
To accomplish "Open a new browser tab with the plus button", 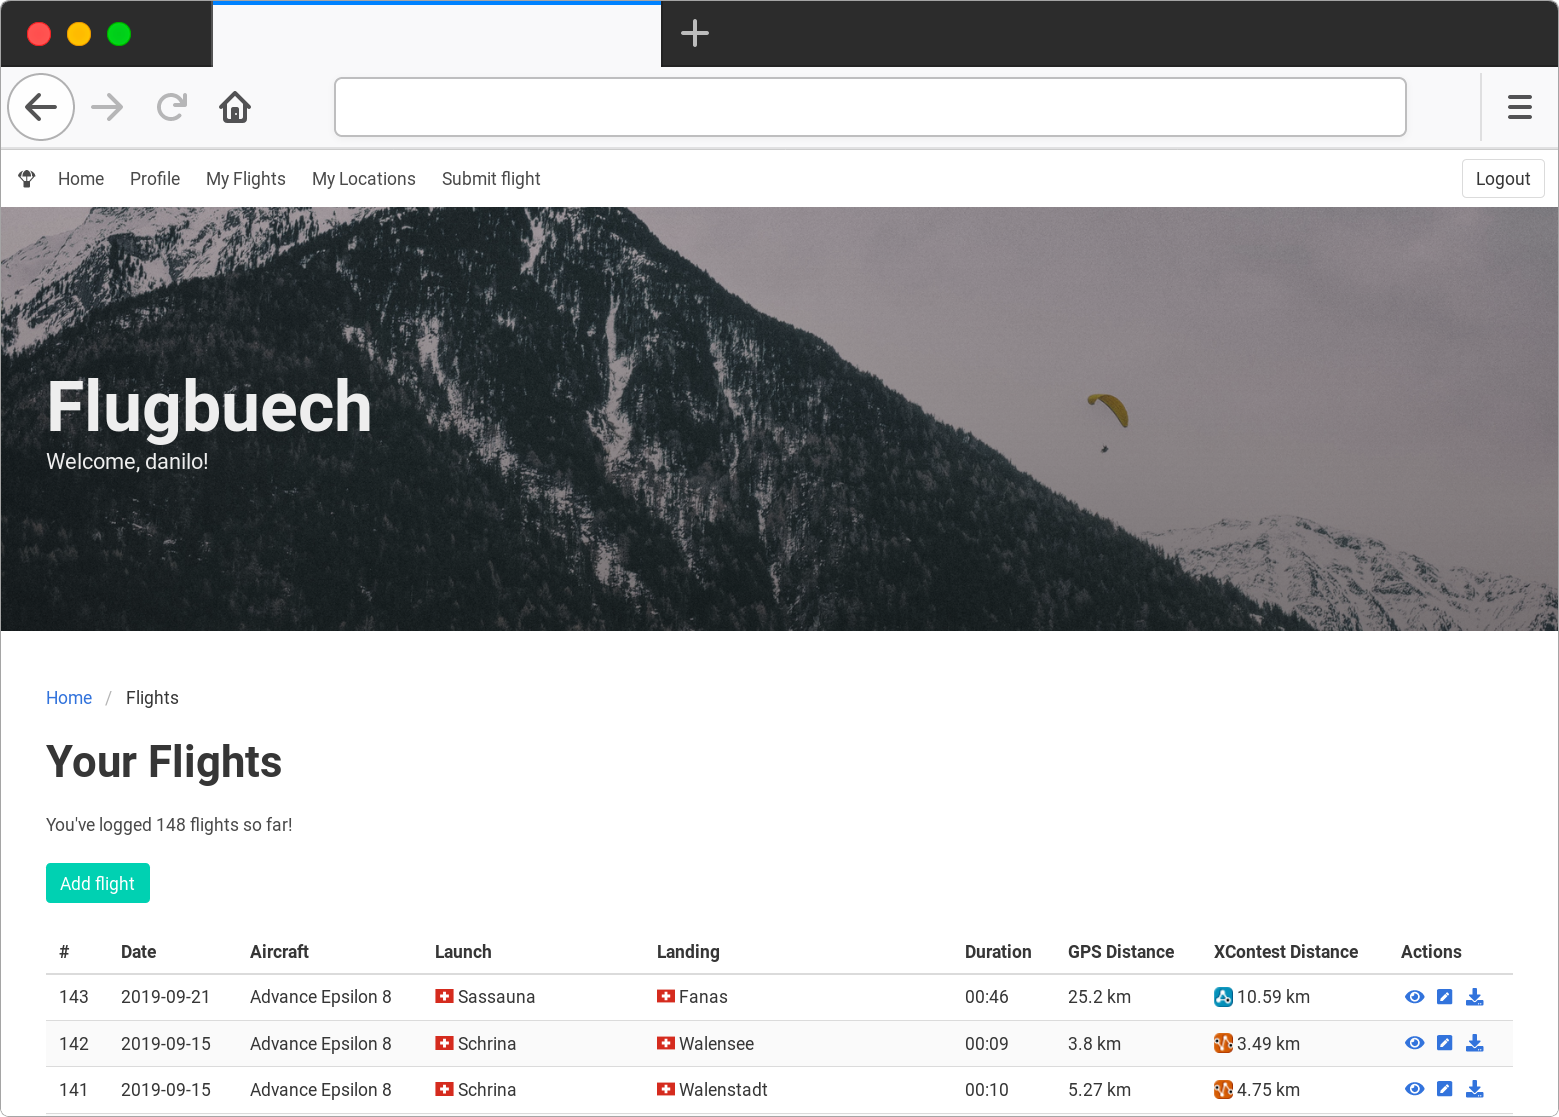I will click(x=694, y=33).
